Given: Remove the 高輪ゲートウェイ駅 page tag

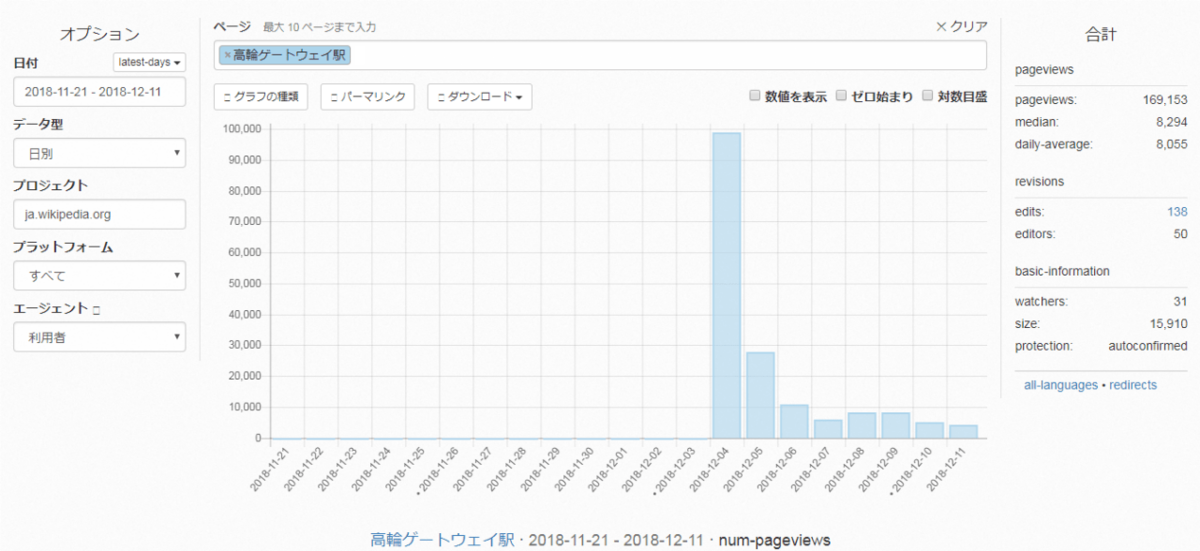Looking at the screenshot, I should [x=227, y=56].
